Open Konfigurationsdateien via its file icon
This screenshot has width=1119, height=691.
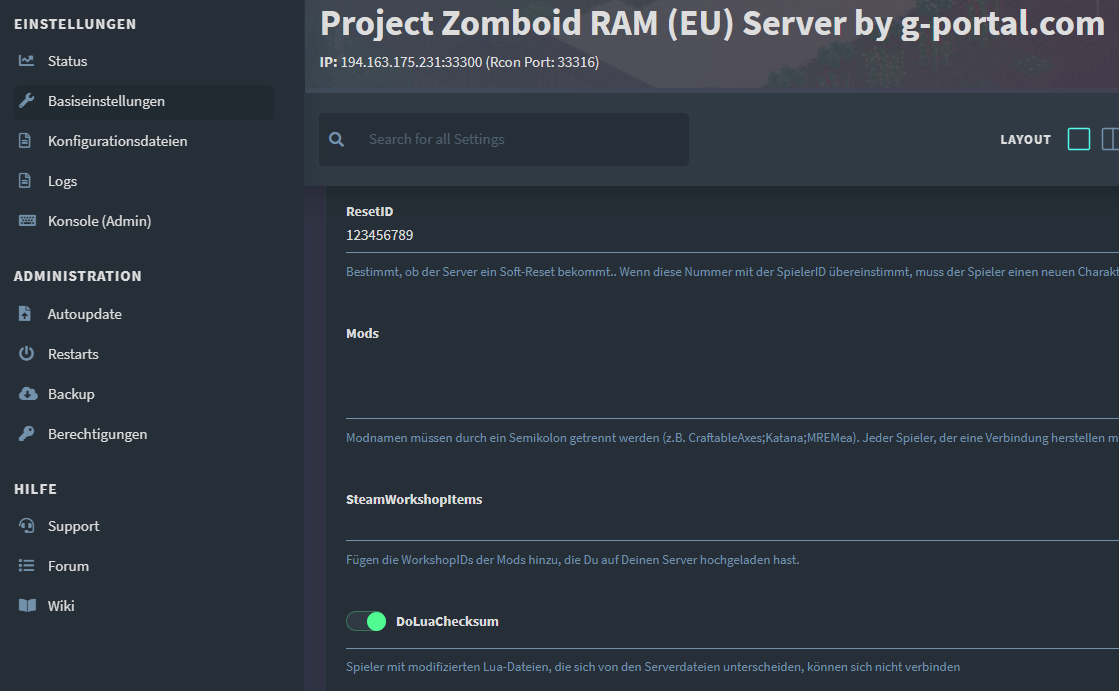point(24,140)
